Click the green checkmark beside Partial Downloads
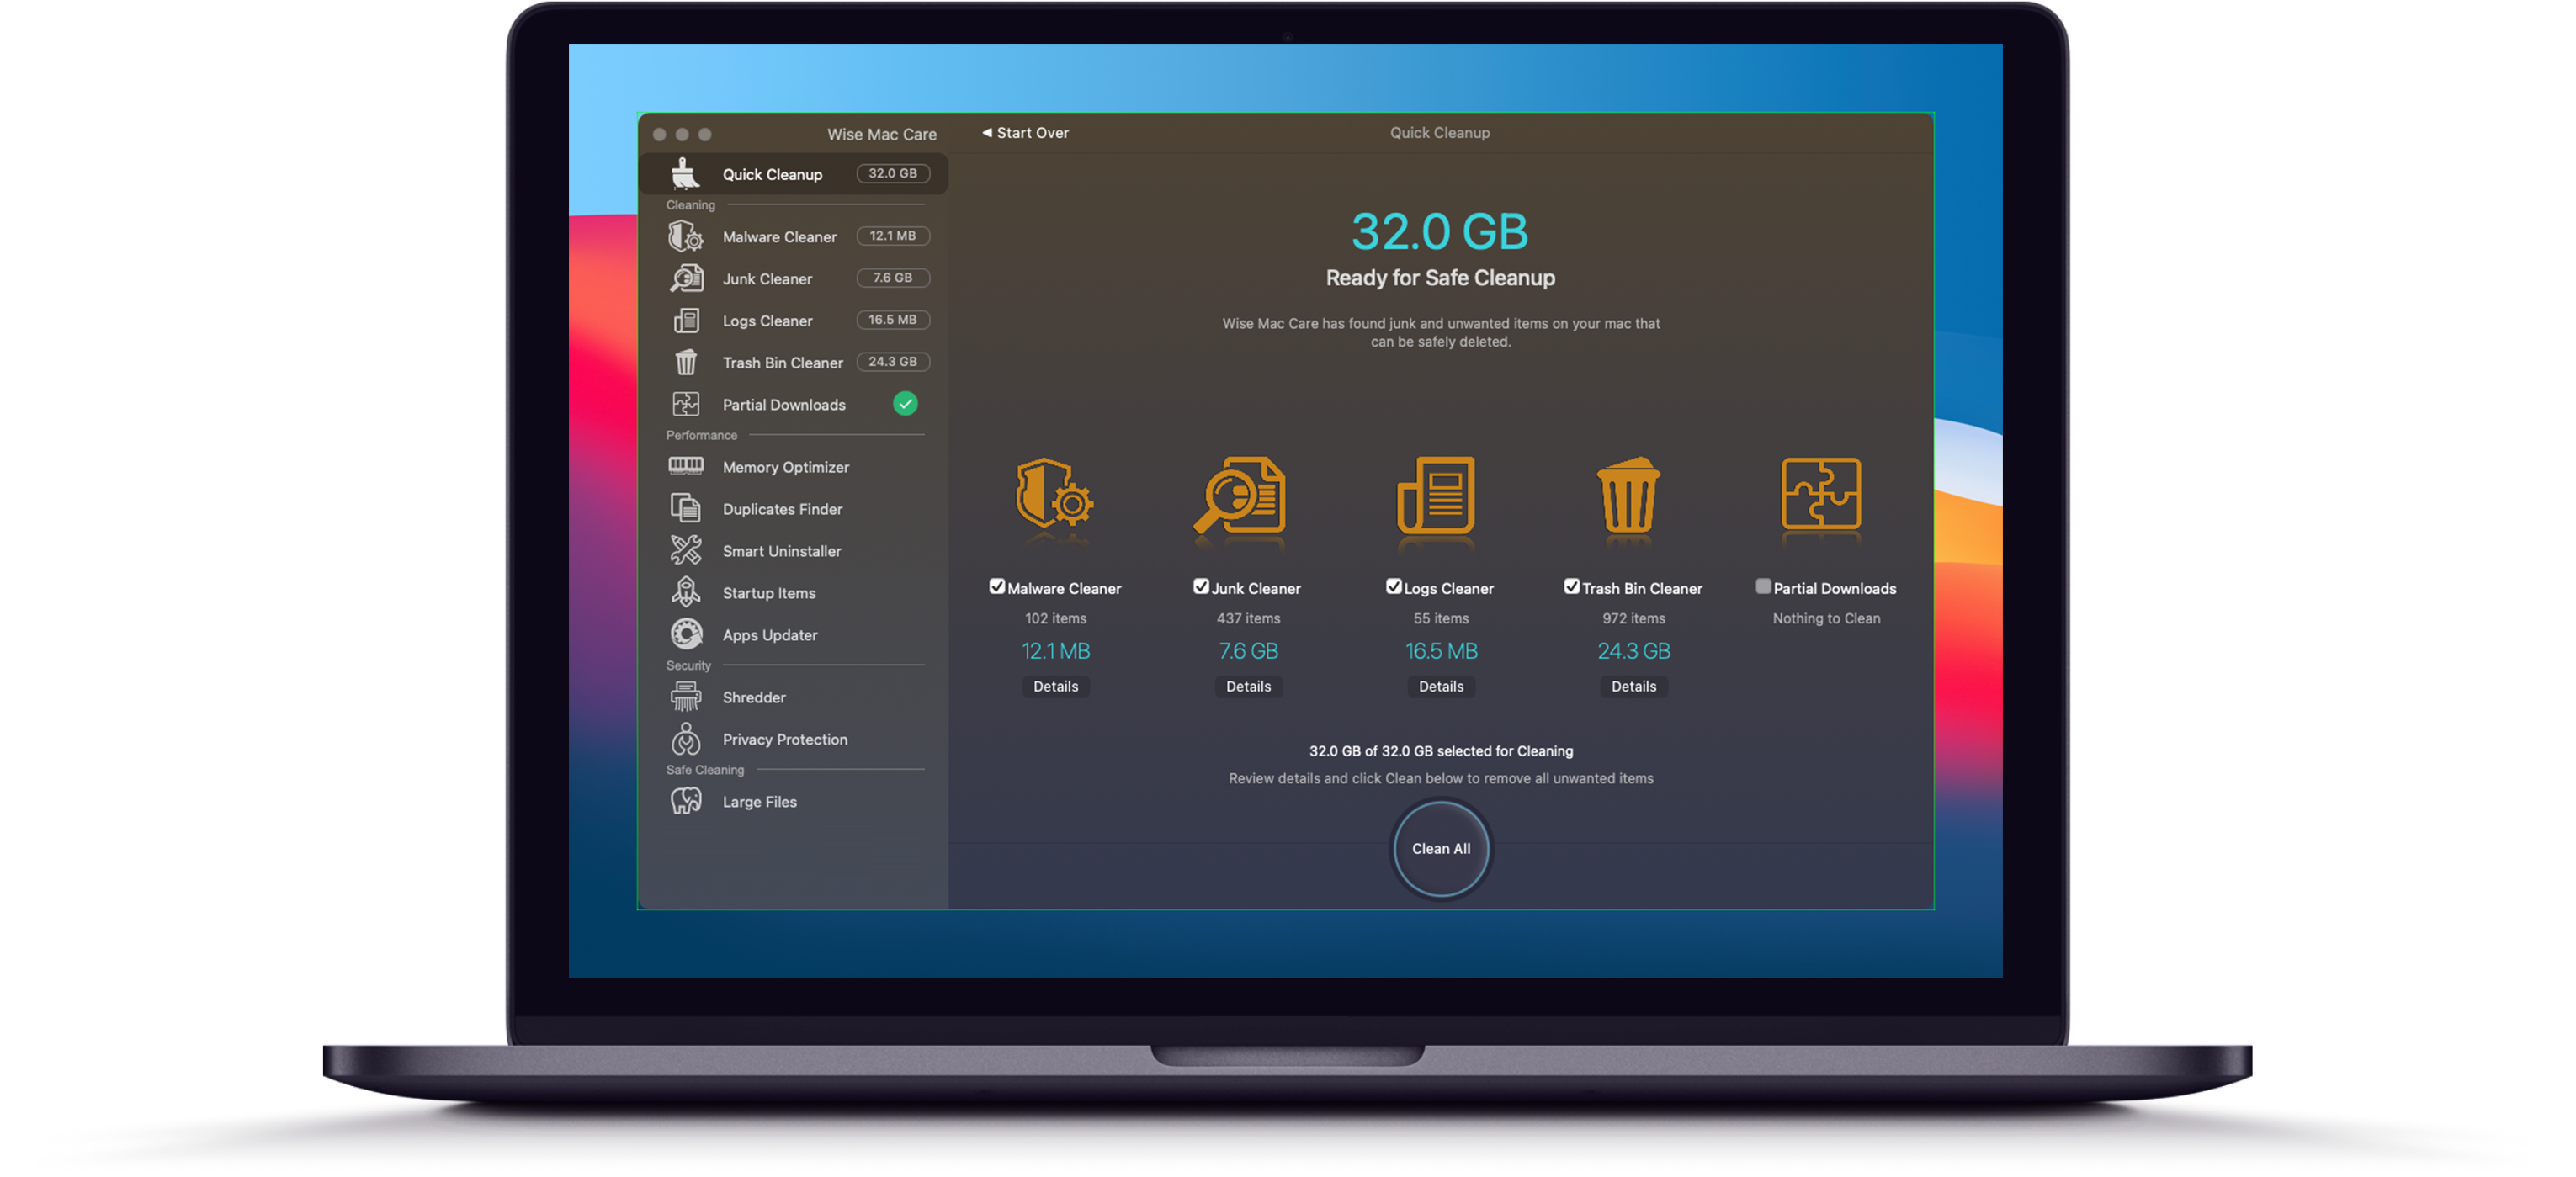 (x=905, y=404)
